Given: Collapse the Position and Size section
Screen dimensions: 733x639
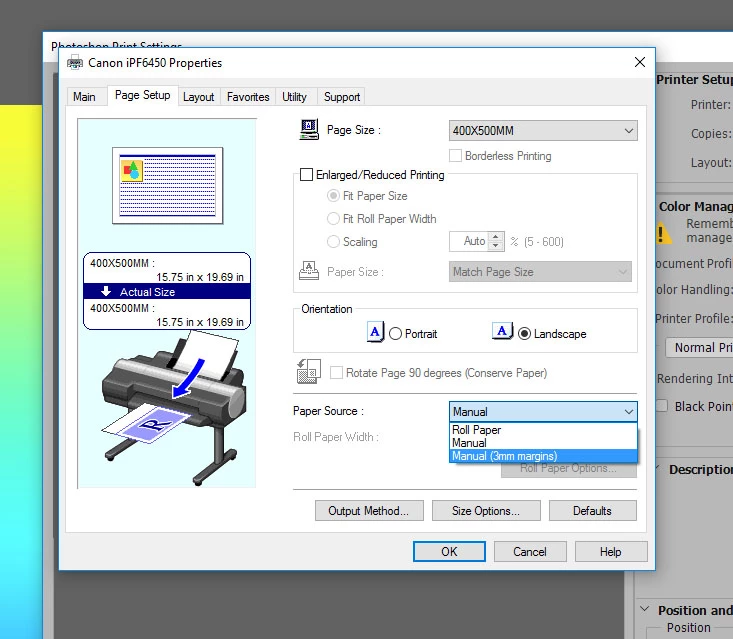Looking at the screenshot, I should pyautogui.click(x=645, y=610).
